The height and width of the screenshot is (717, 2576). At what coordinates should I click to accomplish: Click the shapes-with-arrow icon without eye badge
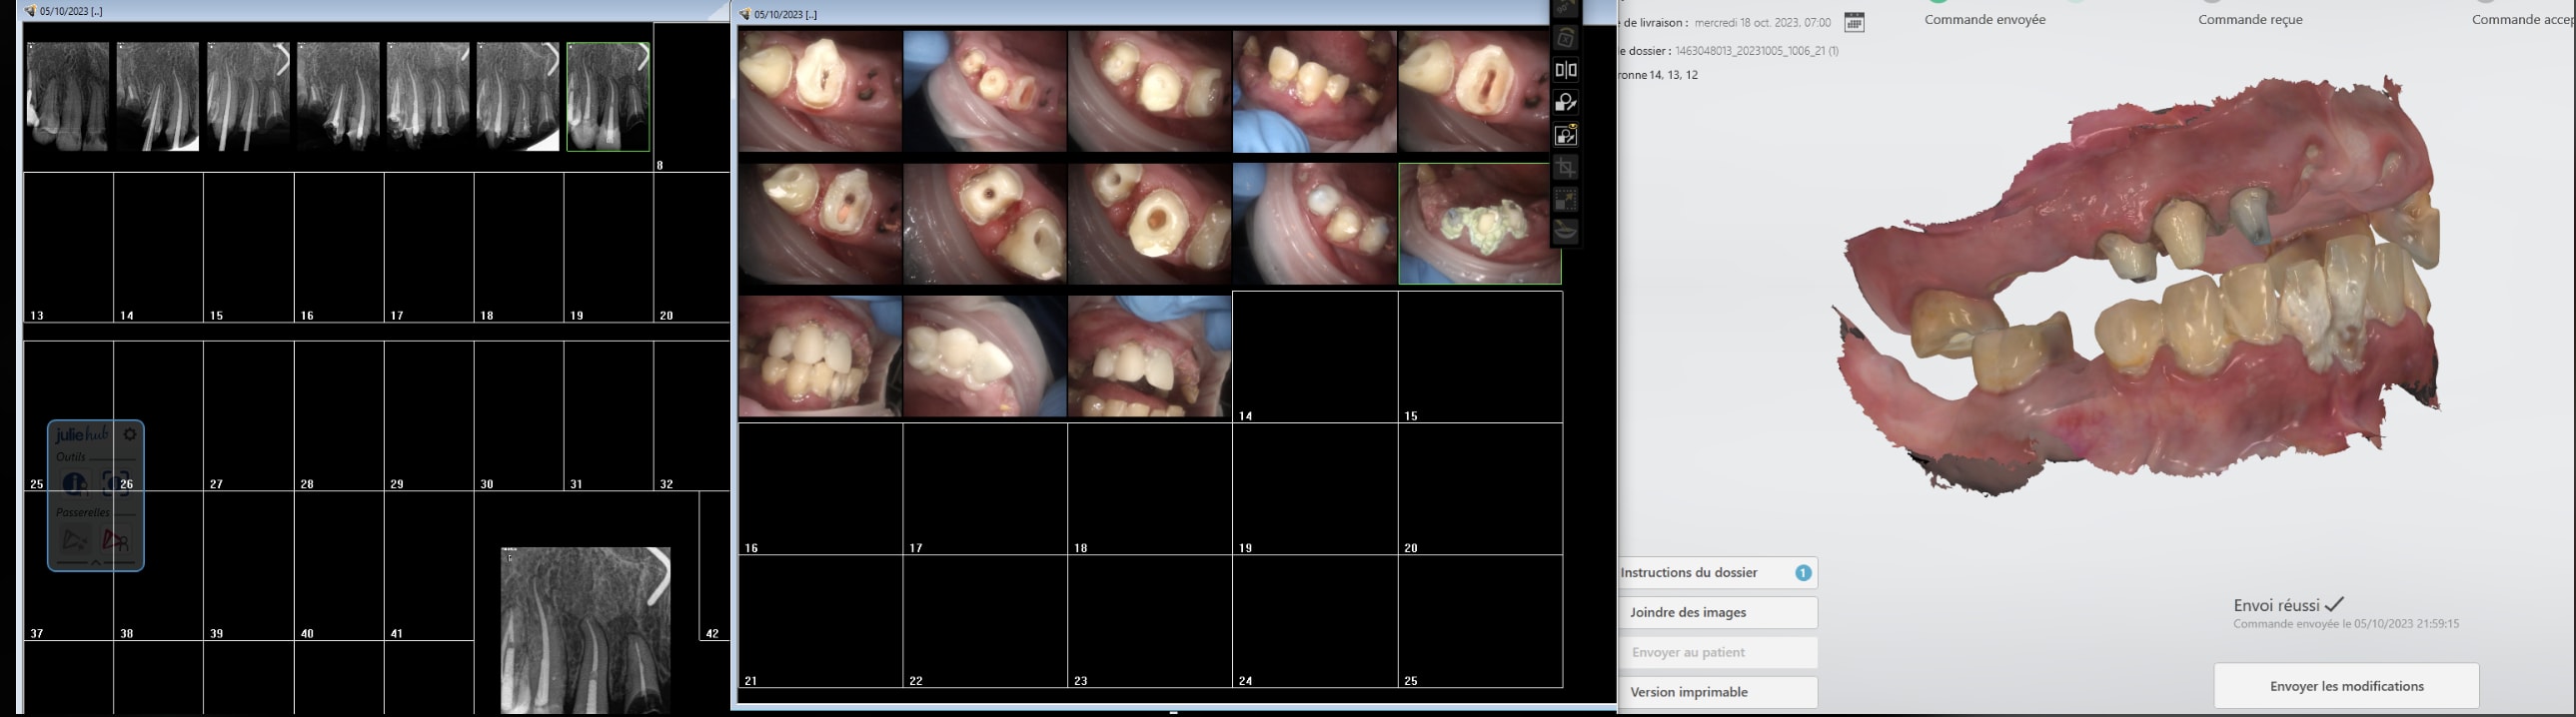[1565, 103]
